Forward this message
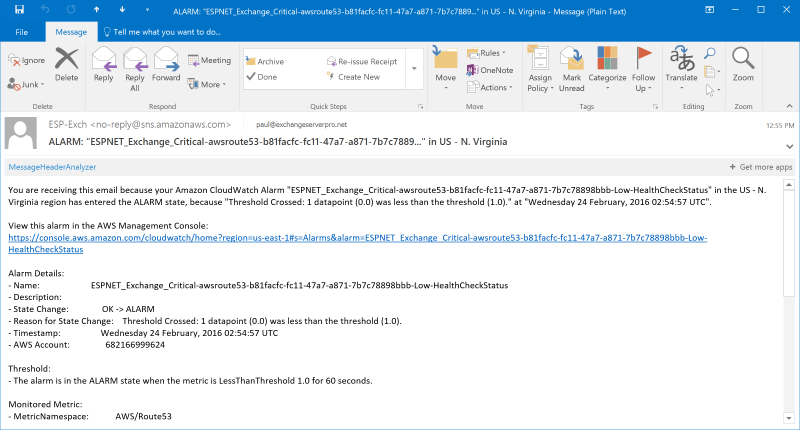 pyautogui.click(x=166, y=59)
